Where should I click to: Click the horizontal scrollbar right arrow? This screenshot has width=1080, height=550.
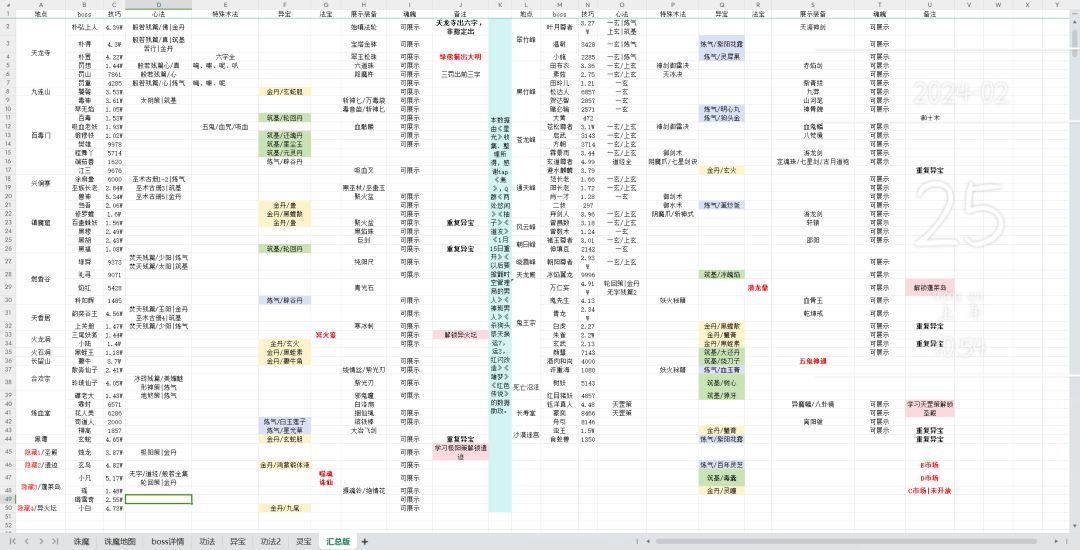[1057, 542]
